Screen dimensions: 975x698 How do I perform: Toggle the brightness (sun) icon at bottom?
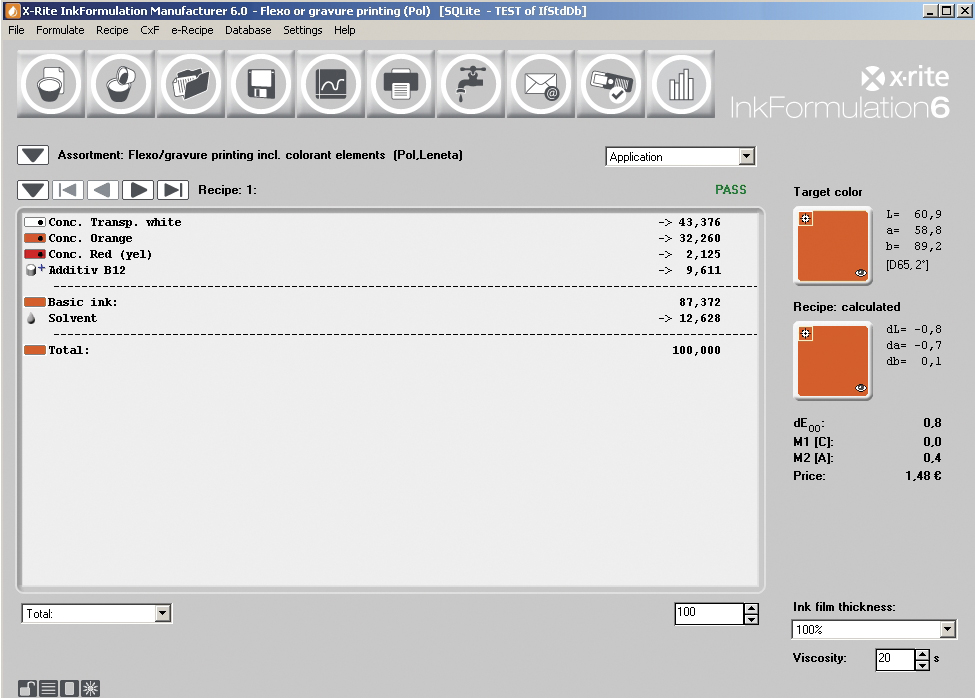(x=89, y=688)
